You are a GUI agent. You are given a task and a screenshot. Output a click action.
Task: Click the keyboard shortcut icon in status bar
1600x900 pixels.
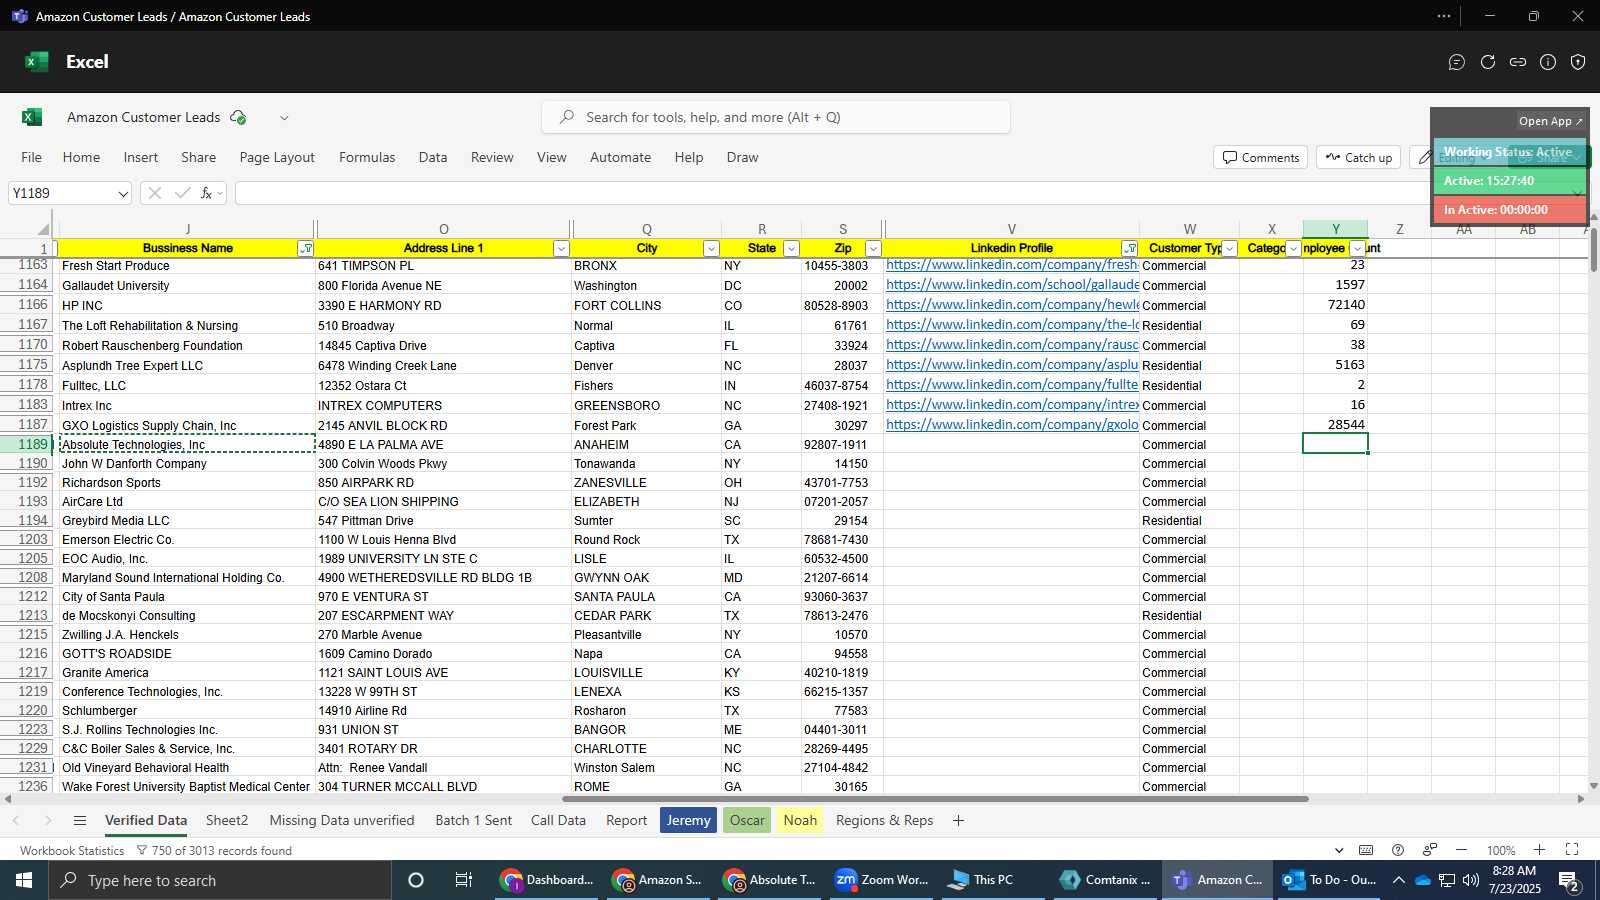1366,850
